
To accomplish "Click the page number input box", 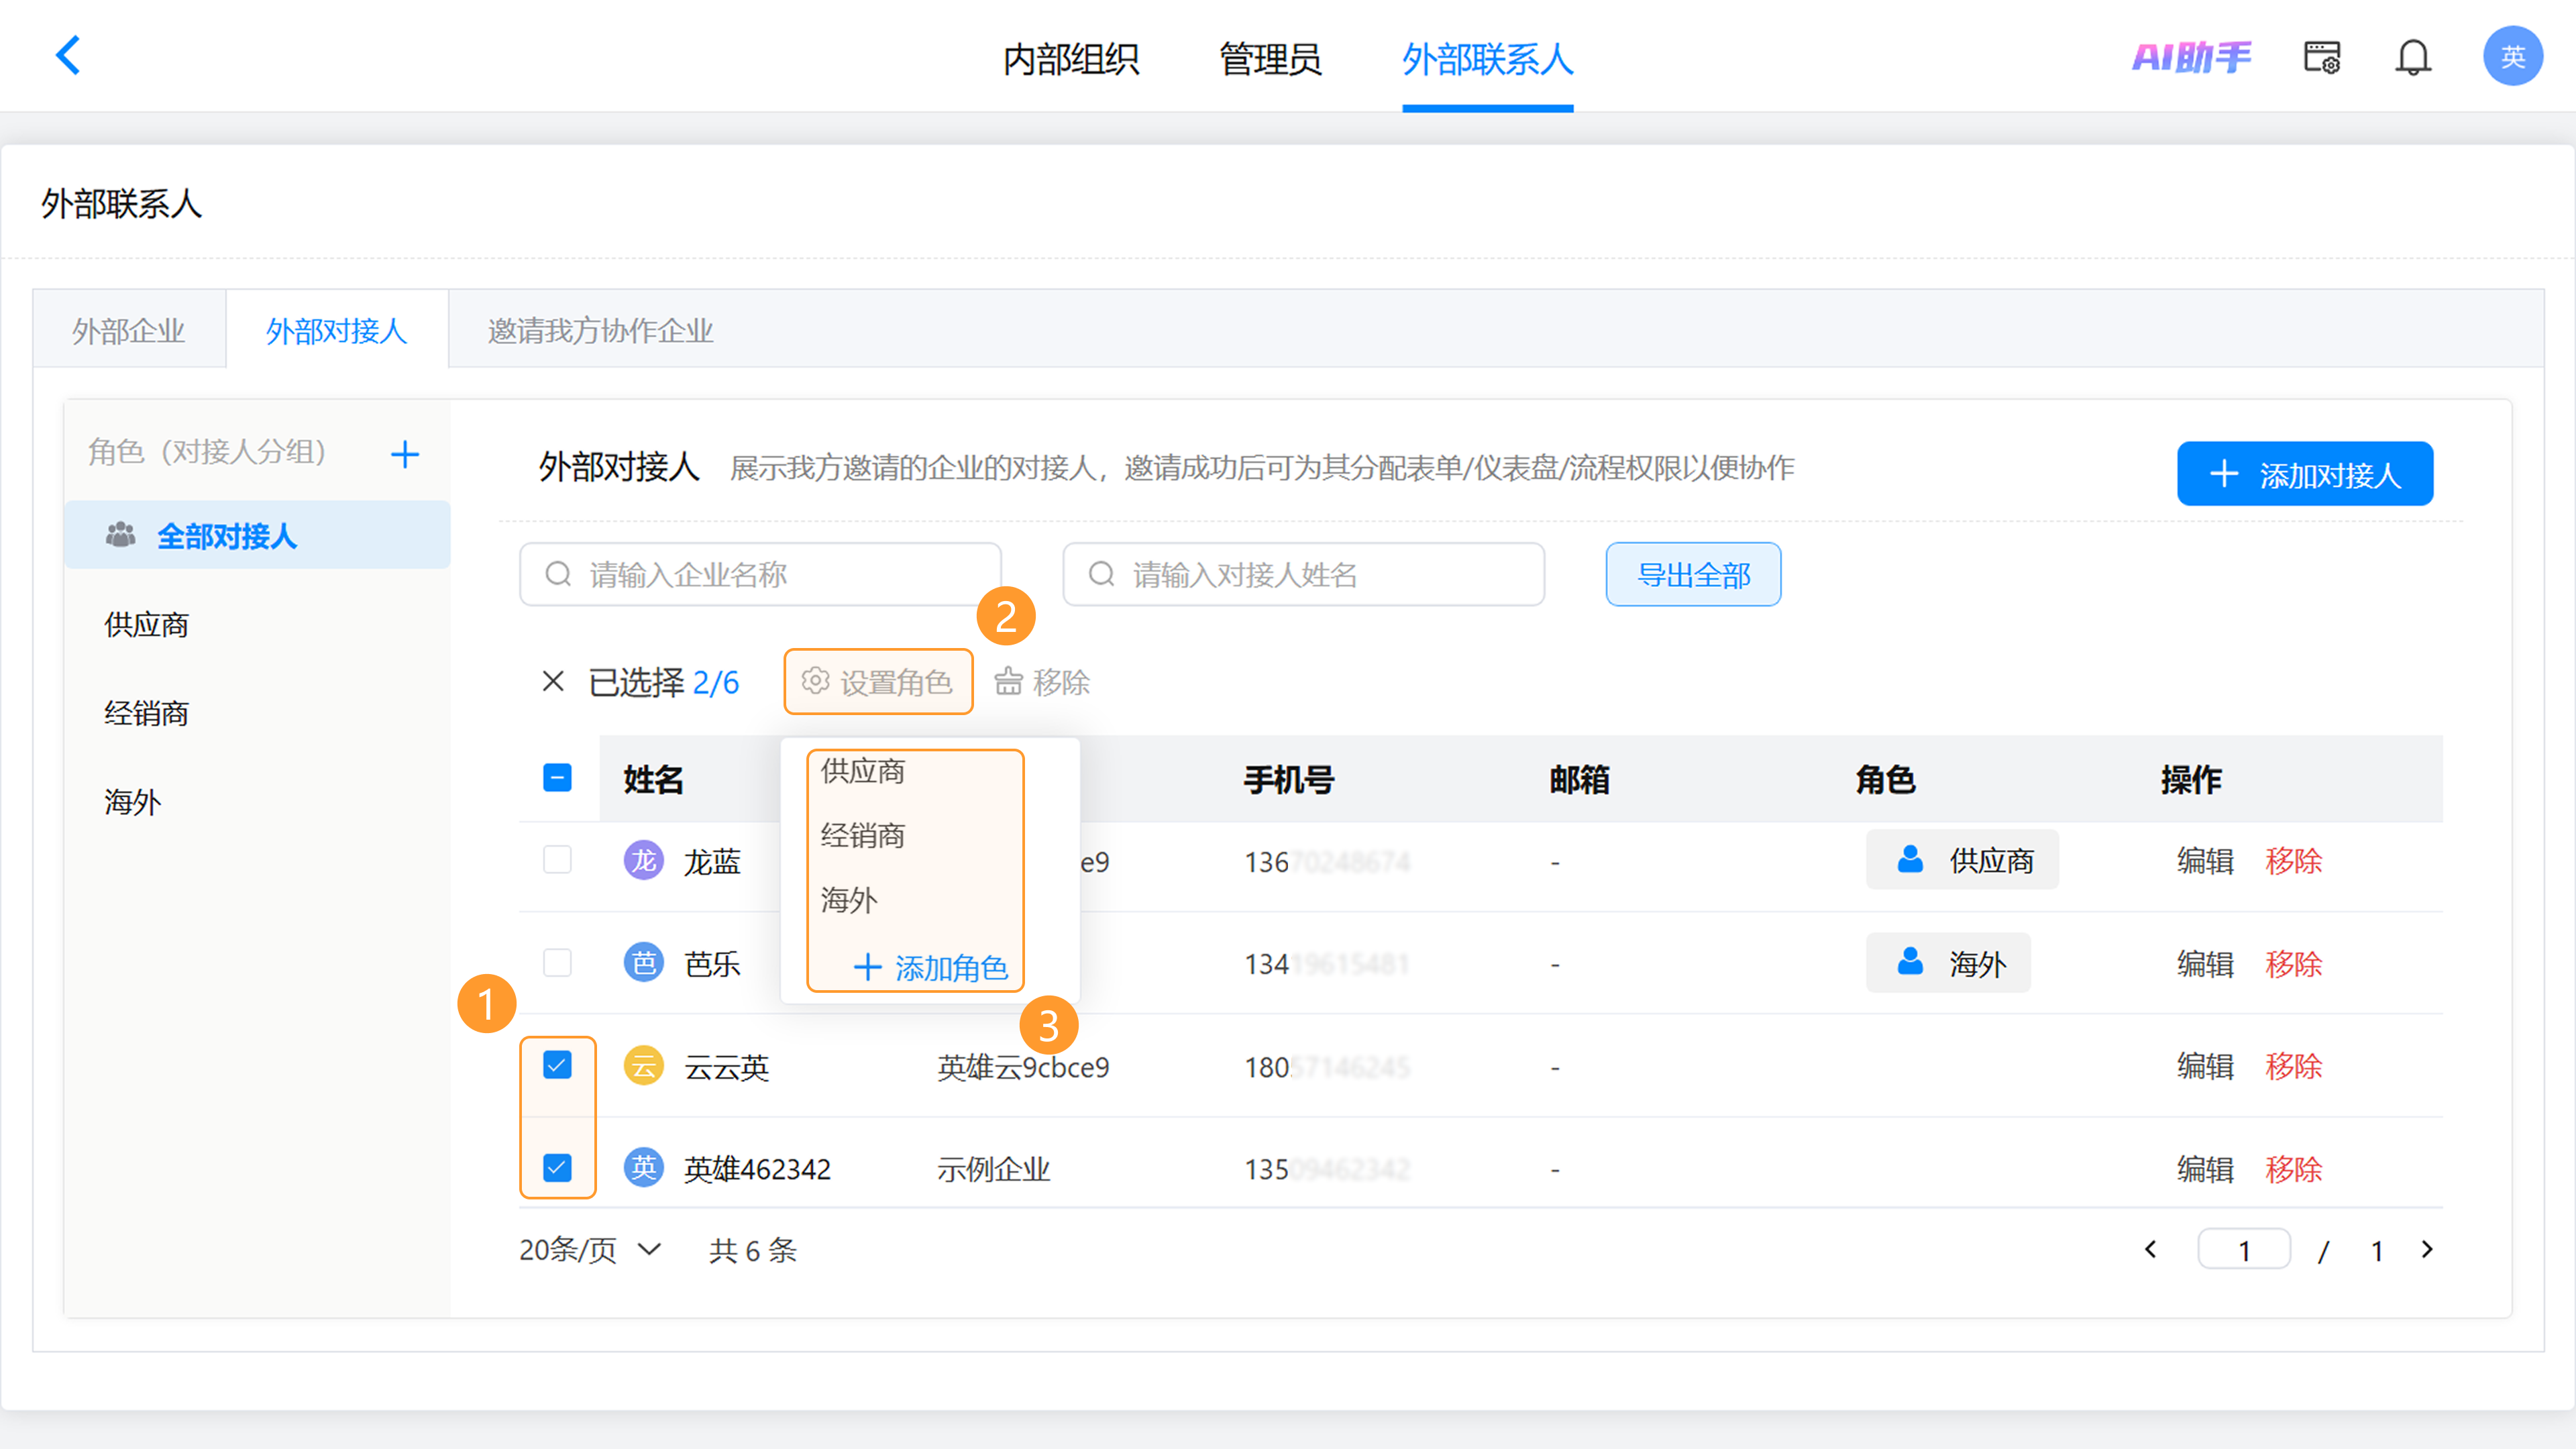I will [2244, 1250].
